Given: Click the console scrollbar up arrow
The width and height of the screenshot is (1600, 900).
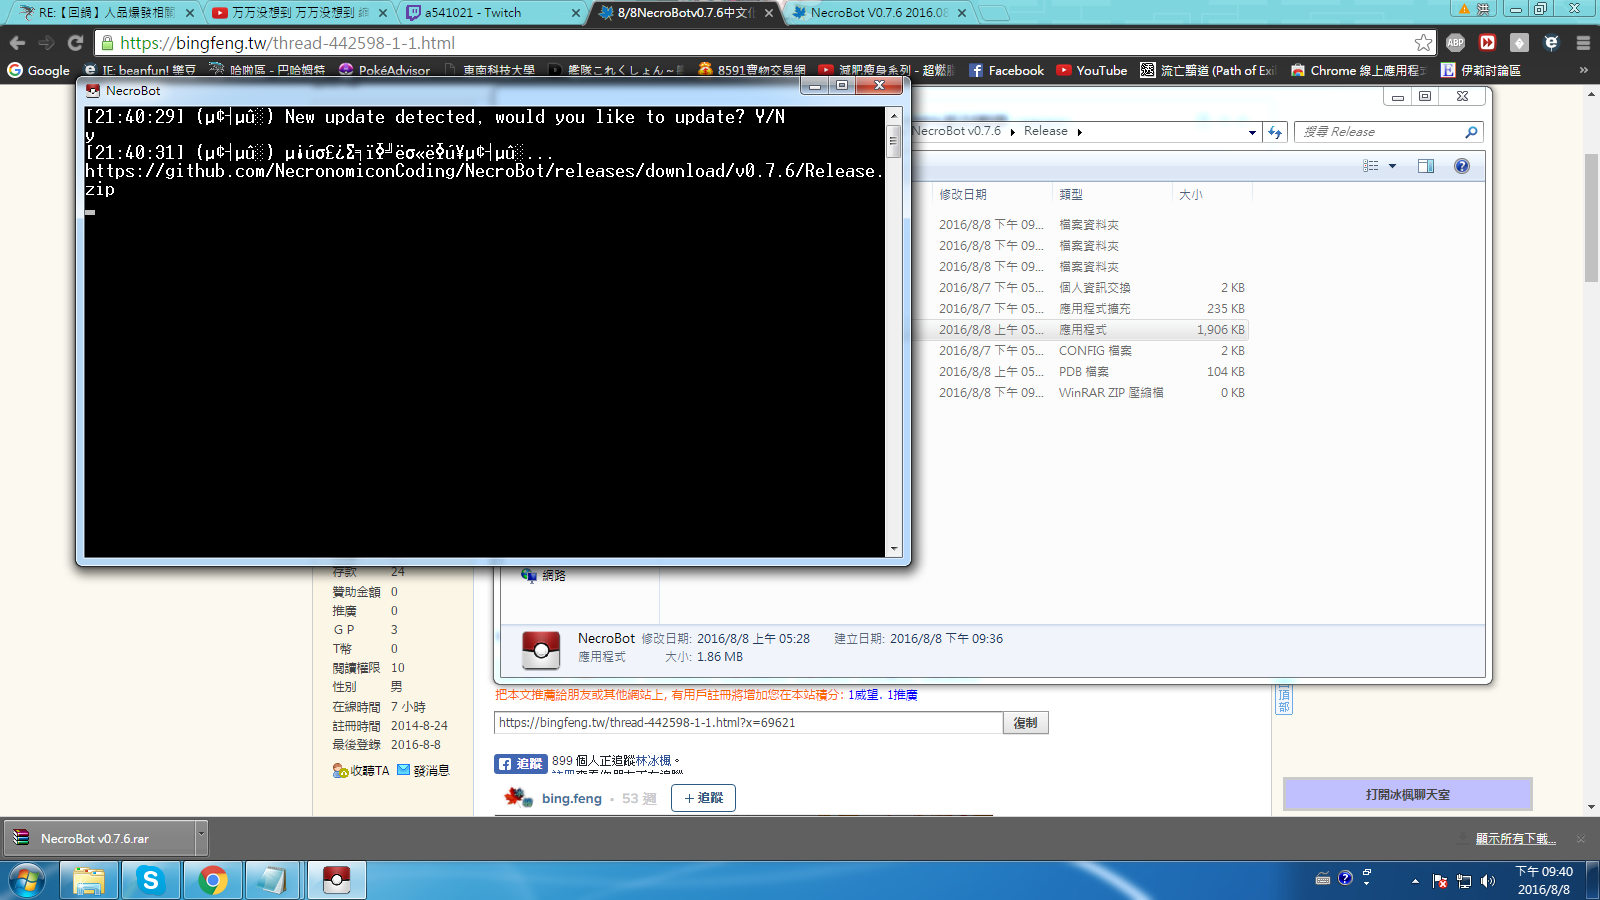Looking at the screenshot, I should 894,115.
